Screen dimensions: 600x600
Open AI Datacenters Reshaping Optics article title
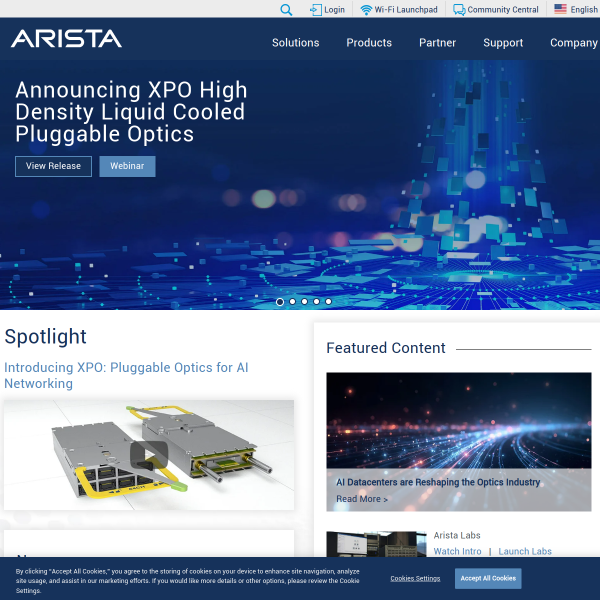438,482
